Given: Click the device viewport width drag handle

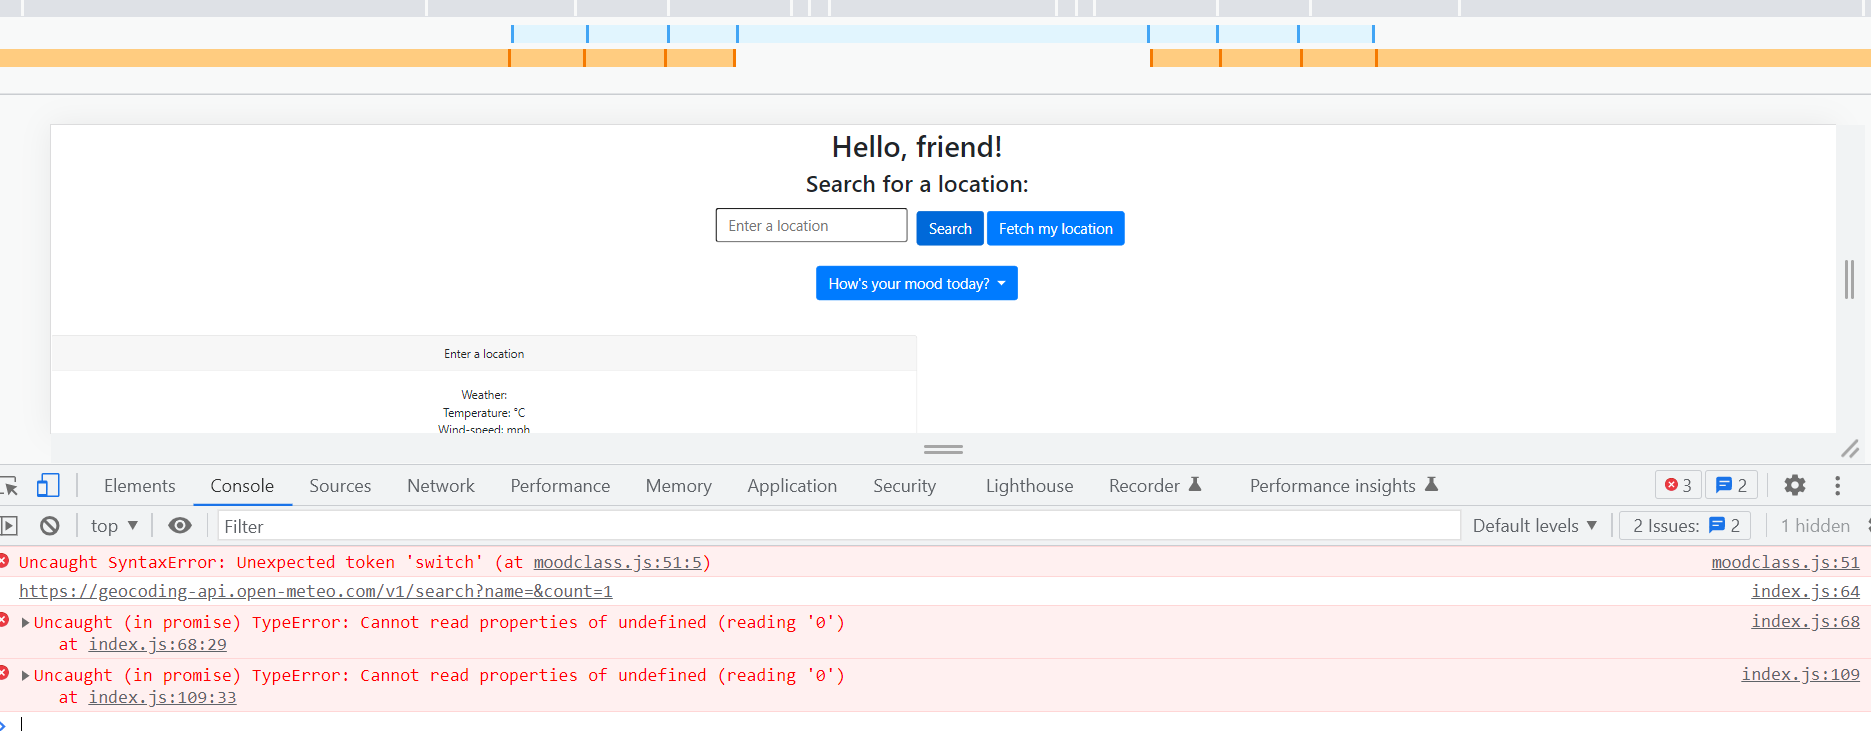Looking at the screenshot, I should 1849,279.
